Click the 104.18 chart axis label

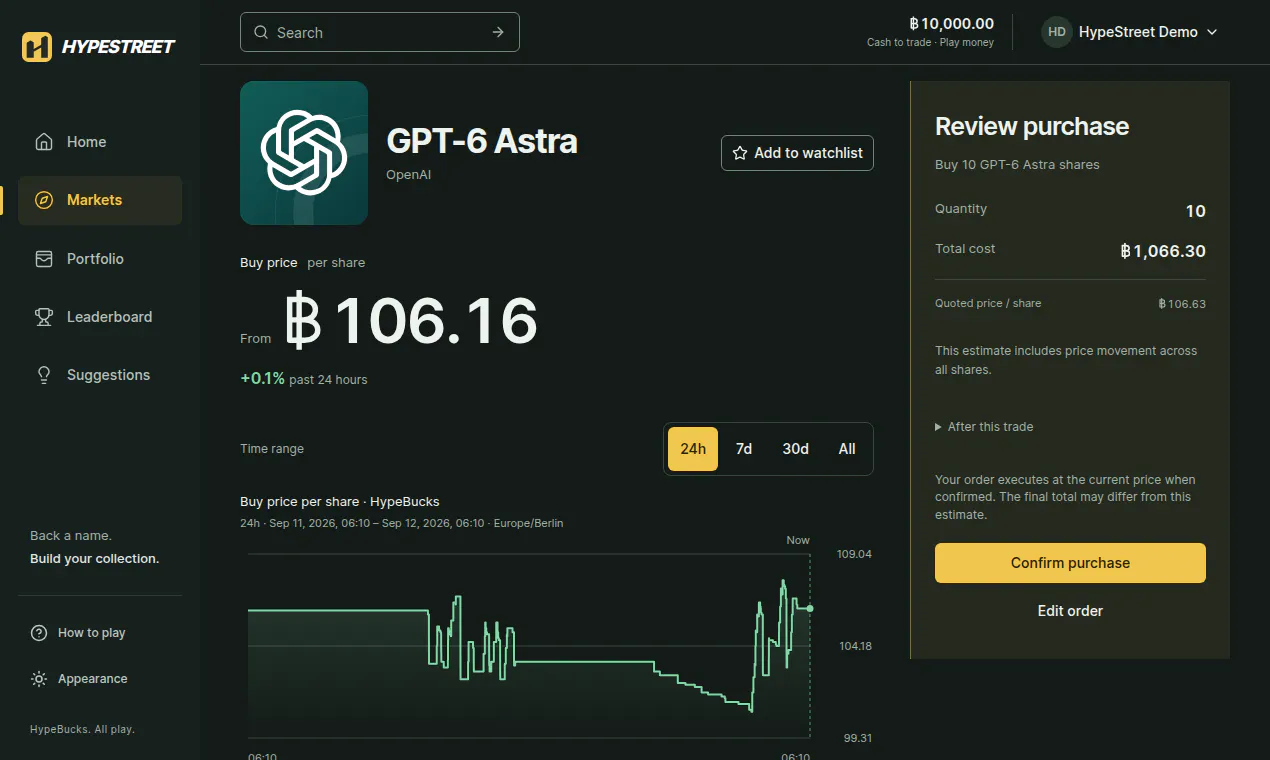[x=855, y=646]
